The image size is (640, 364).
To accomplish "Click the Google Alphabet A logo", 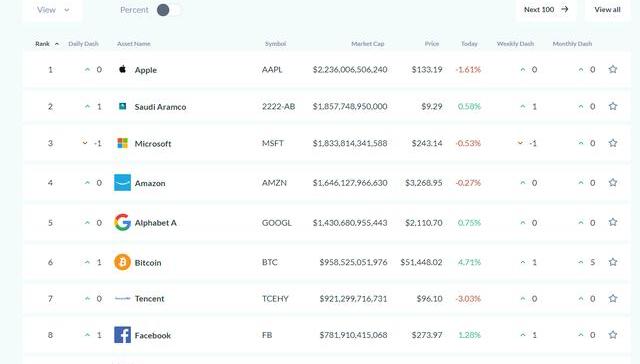I will 122,222.
